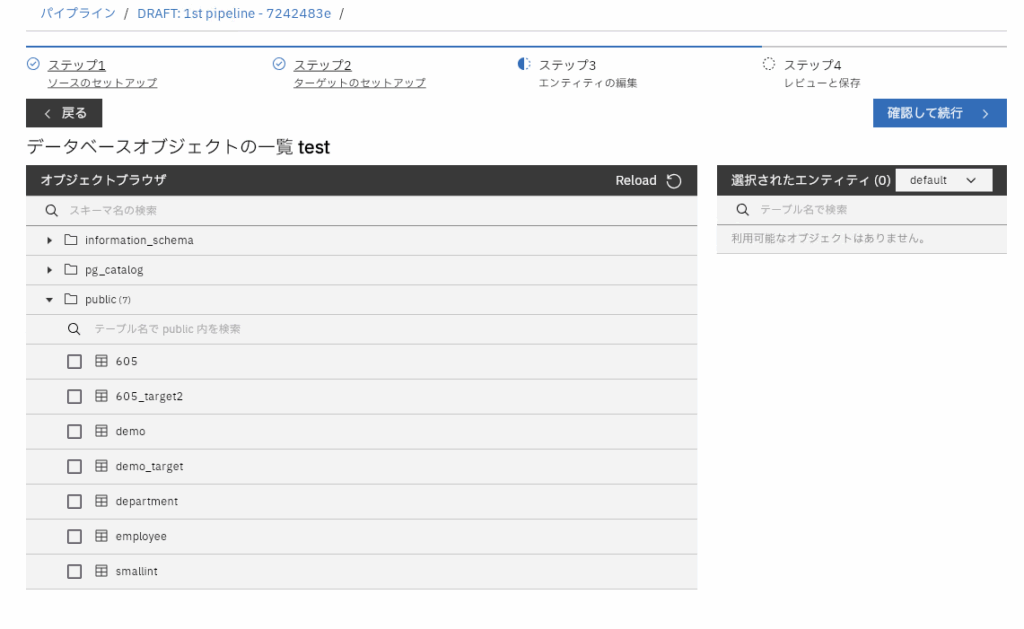Click the information_schema folder icon
Screen dimensions: 1024x629
coord(71,240)
